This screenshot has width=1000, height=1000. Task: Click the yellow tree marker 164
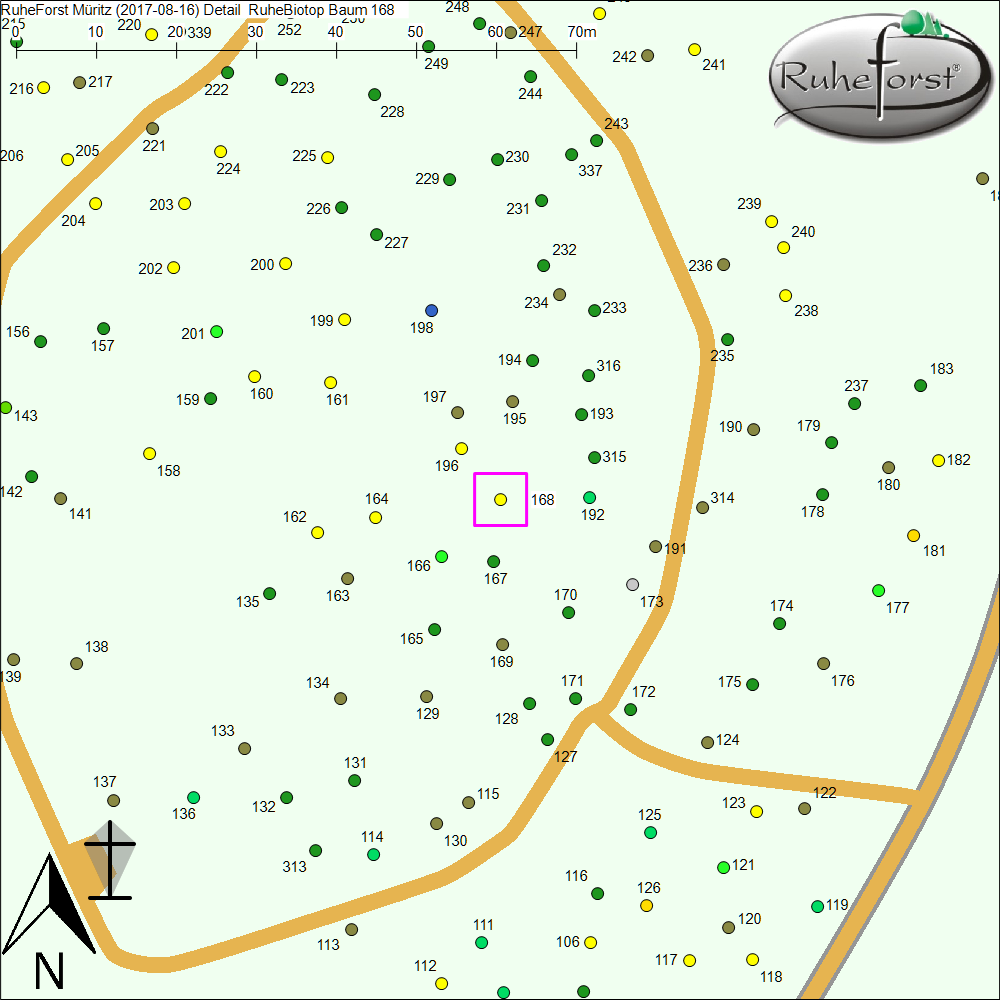pyautogui.click(x=375, y=517)
